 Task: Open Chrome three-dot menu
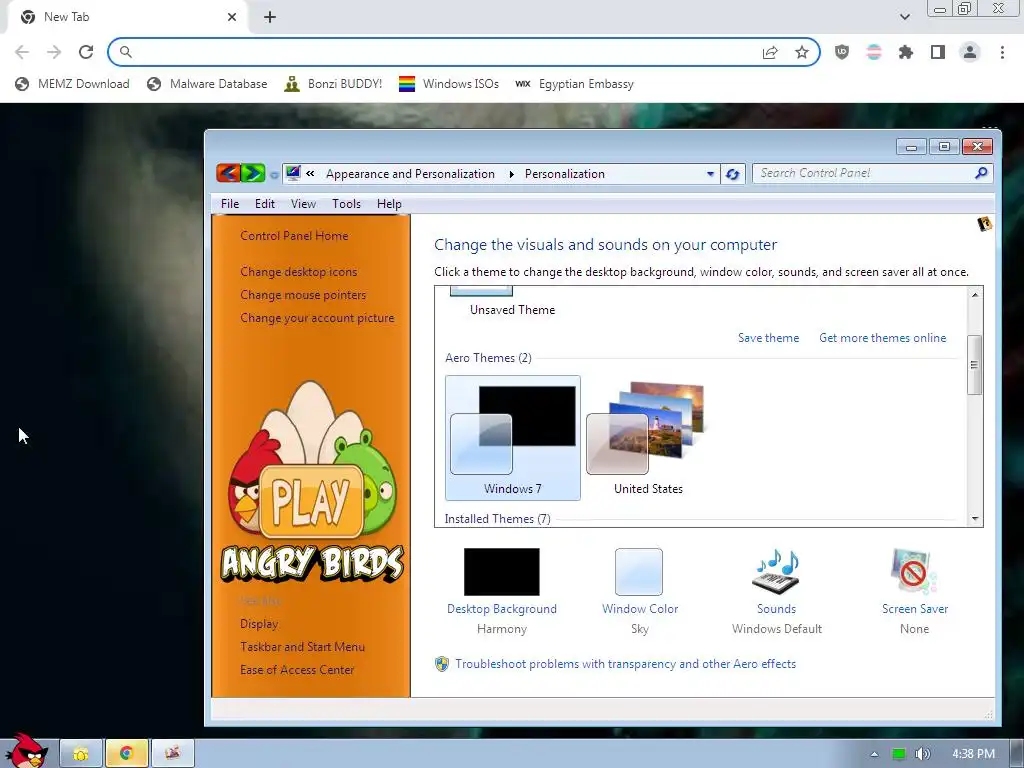pyautogui.click(x=1002, y=52)
